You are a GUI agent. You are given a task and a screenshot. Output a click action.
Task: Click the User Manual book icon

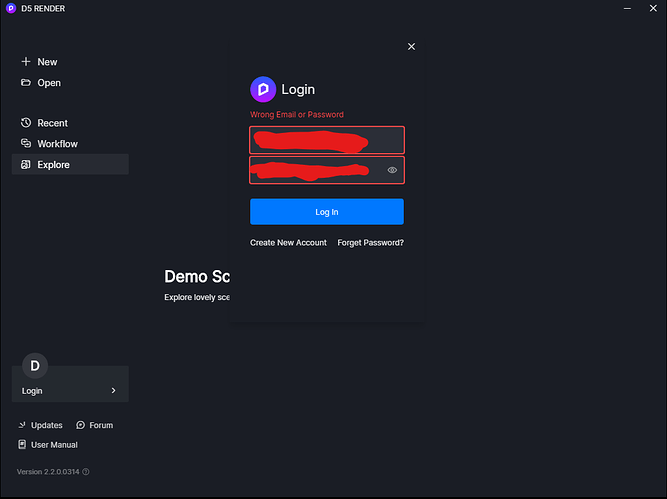(x=22, y=445)
